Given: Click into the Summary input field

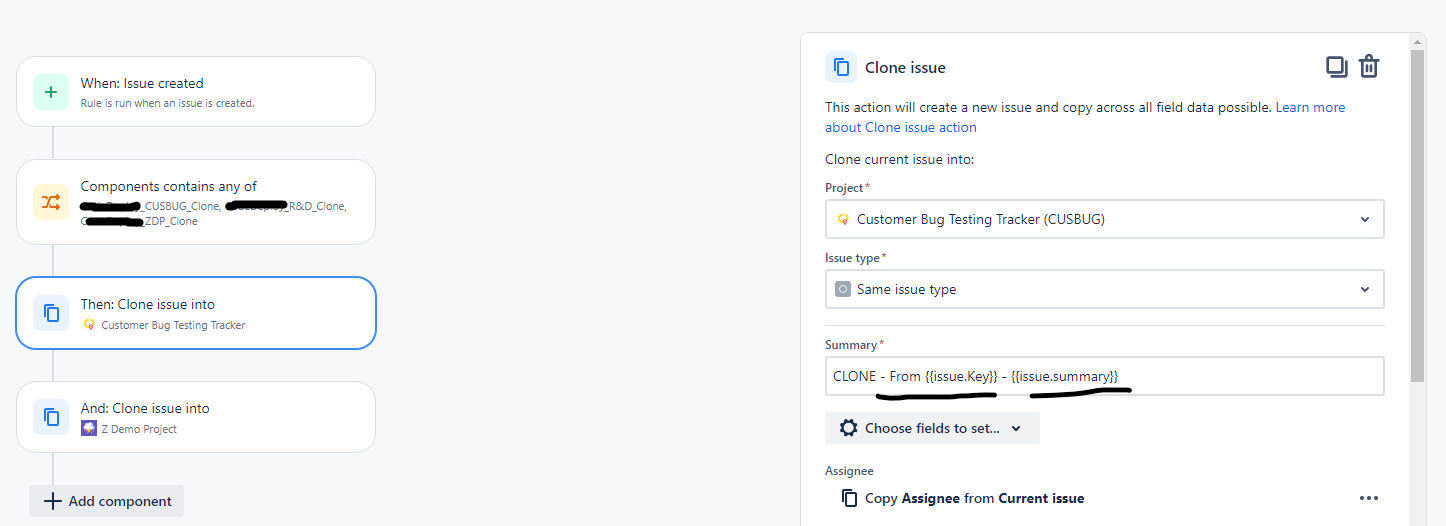Looking at the screenshot, I should [x=1104, y=376].
